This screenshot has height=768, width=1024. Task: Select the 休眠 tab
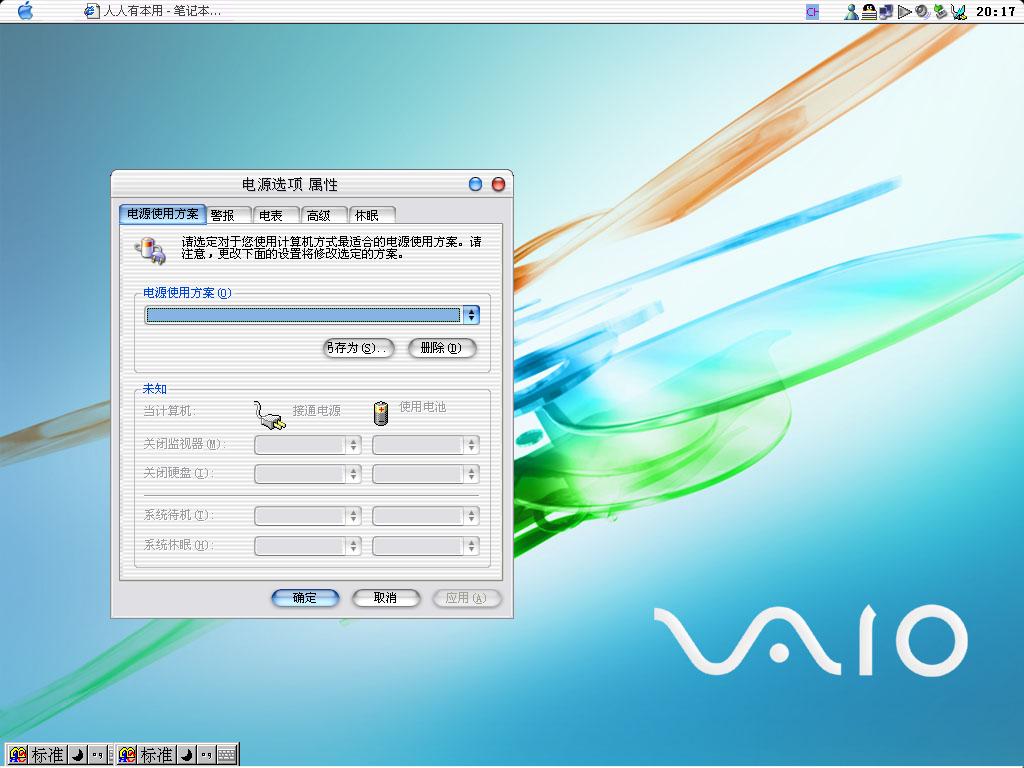point(372,216)
